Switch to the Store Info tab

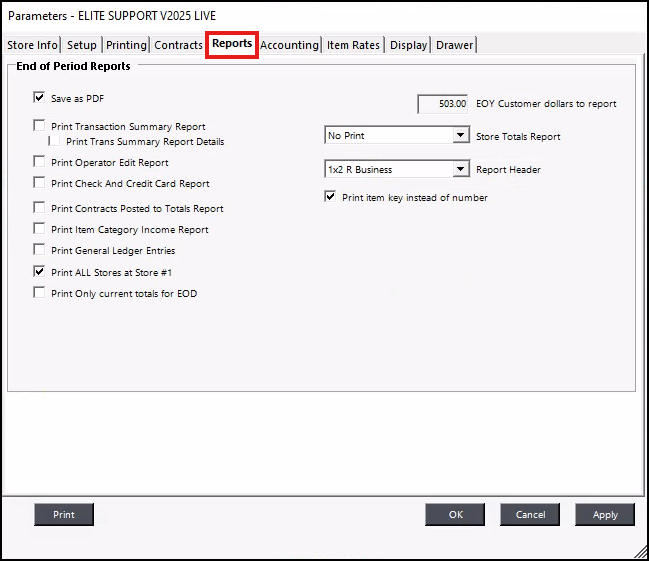(32, 45)
